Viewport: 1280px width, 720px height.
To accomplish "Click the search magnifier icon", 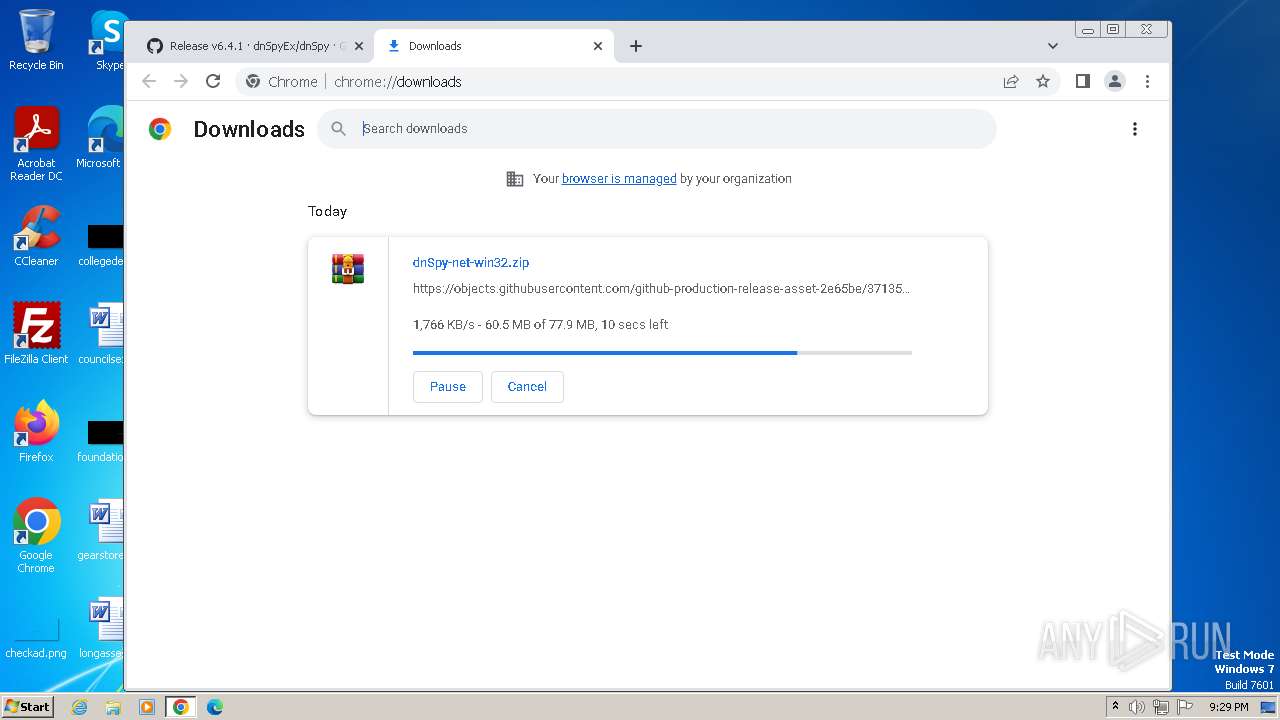I will [x=339, y=129].
